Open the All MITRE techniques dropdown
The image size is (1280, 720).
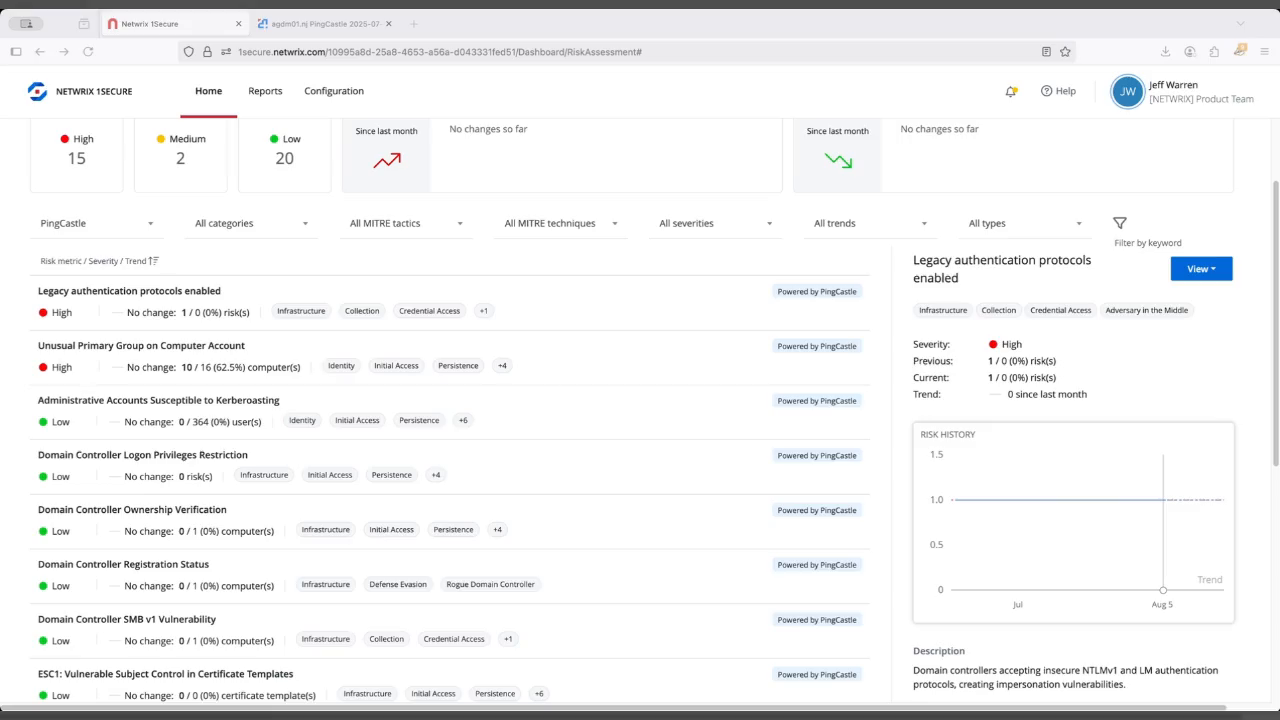(561, 224)
